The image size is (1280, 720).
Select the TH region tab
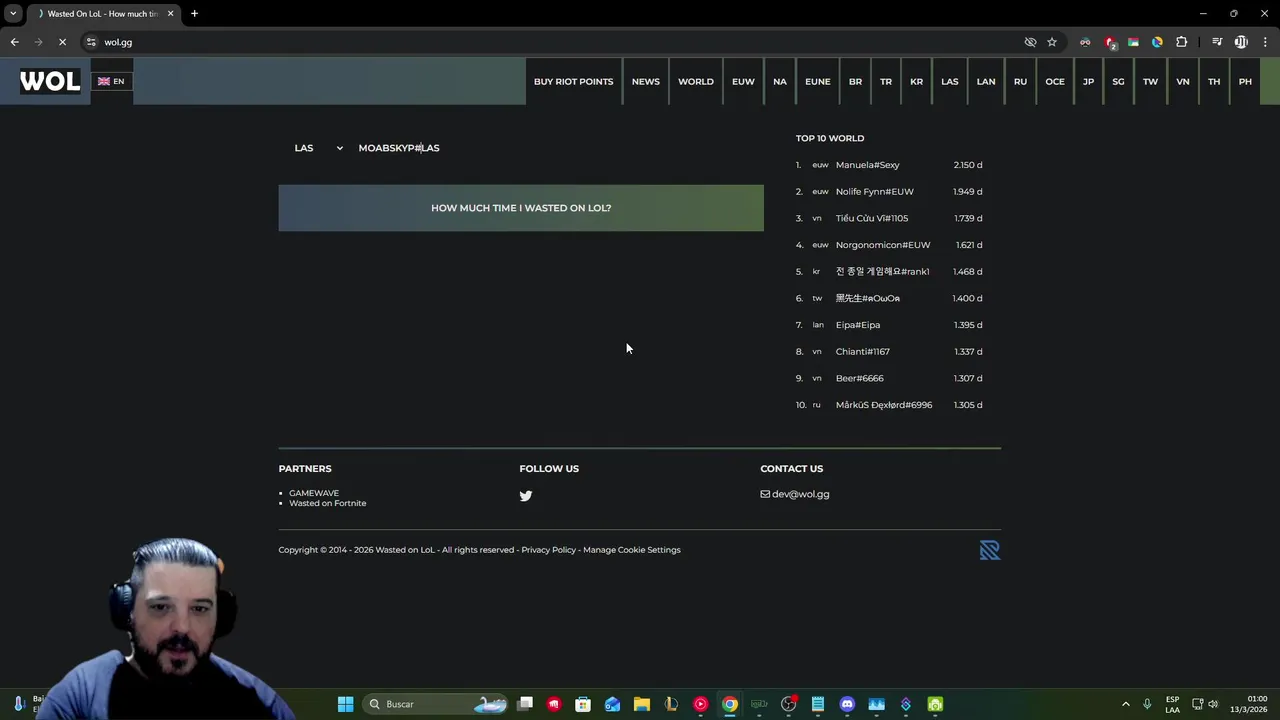pos(1214,82)
